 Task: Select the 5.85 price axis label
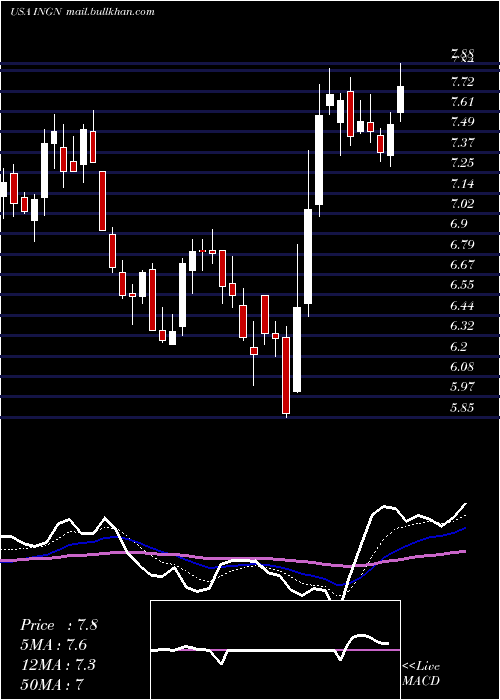[462, 407]
